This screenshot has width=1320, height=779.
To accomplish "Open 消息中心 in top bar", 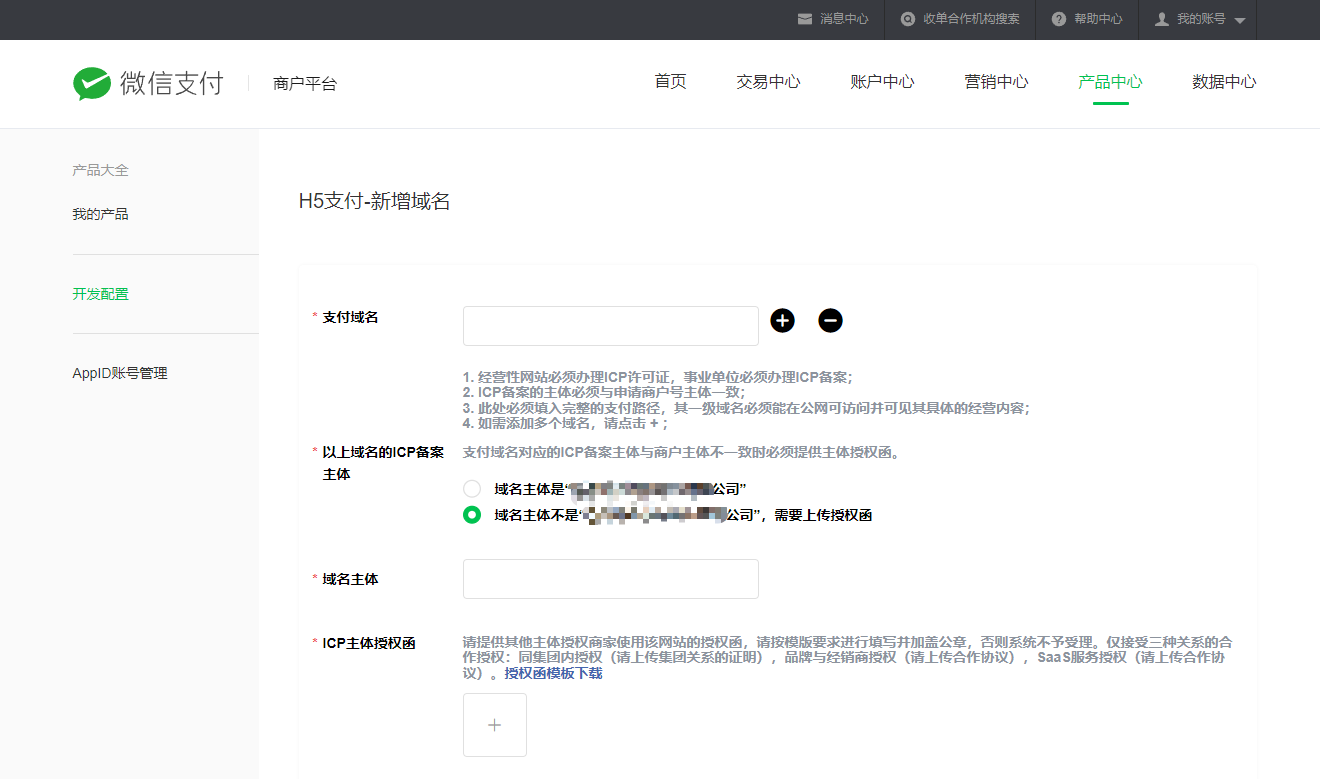I will click(844, 19).
